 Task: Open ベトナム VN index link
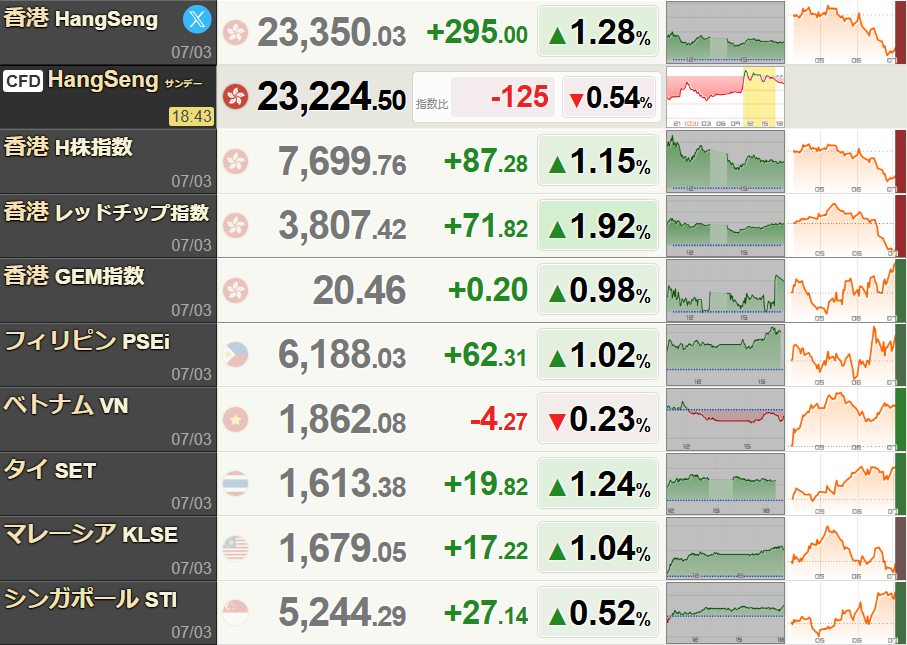click(66, 406)
